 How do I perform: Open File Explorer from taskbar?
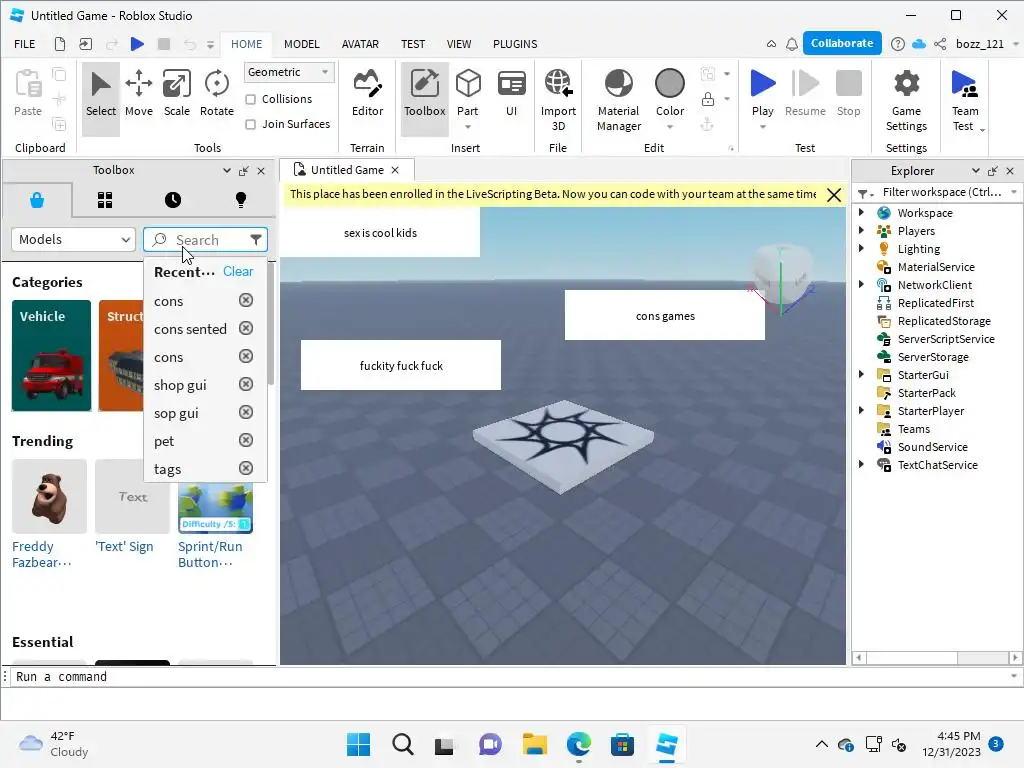click(x=534, y=744)
